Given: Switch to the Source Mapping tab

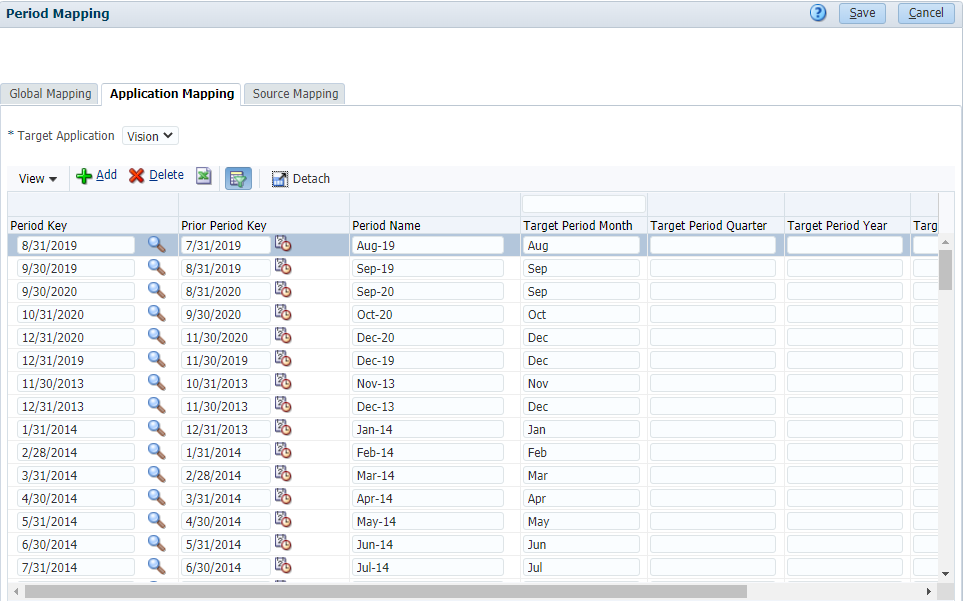Looking at the screenshot, I should click(293, 93).
